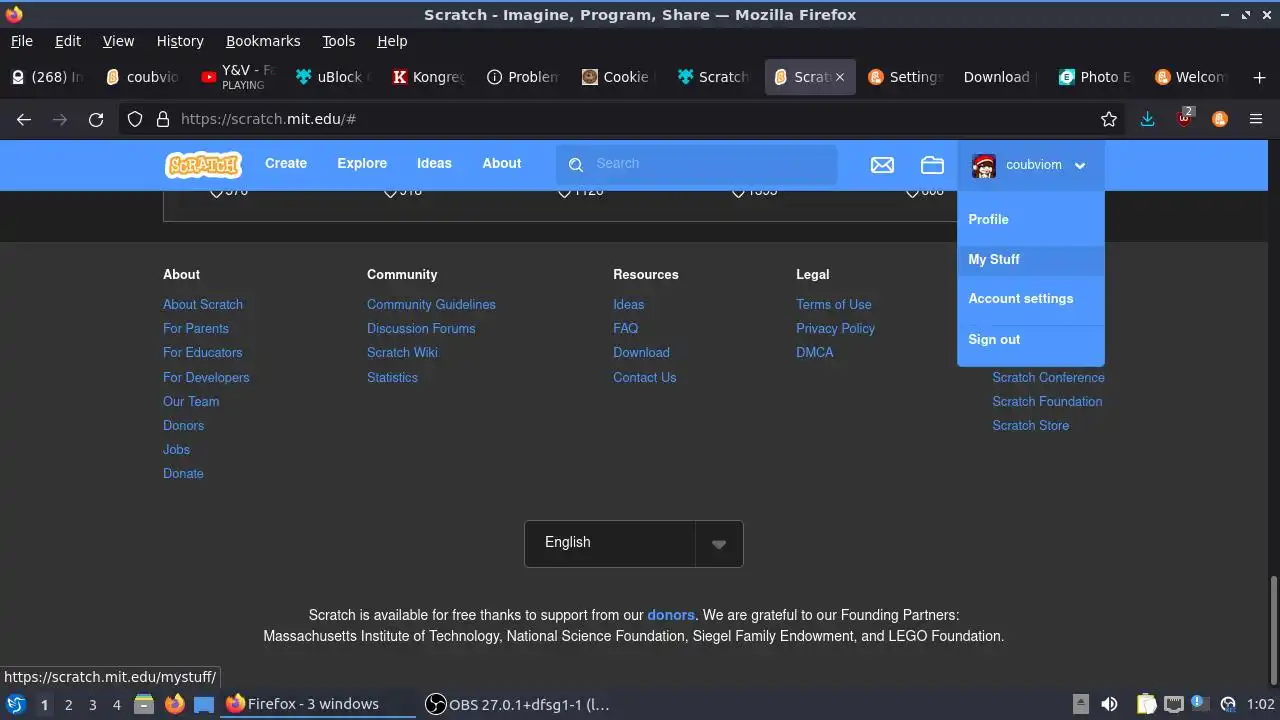Open the Tools menu
1280x720 pixels.
point(338,41)
